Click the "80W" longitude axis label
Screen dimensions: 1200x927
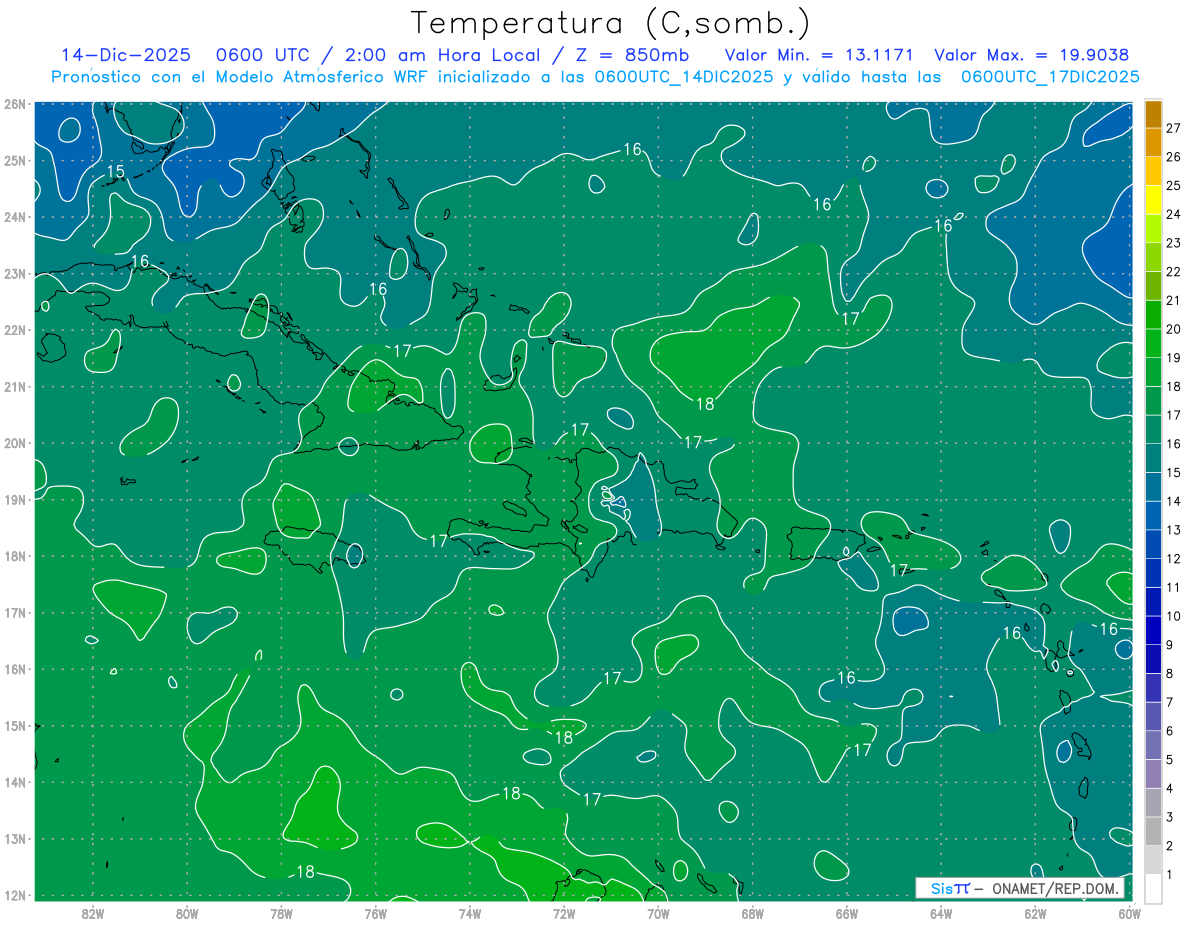187,912
